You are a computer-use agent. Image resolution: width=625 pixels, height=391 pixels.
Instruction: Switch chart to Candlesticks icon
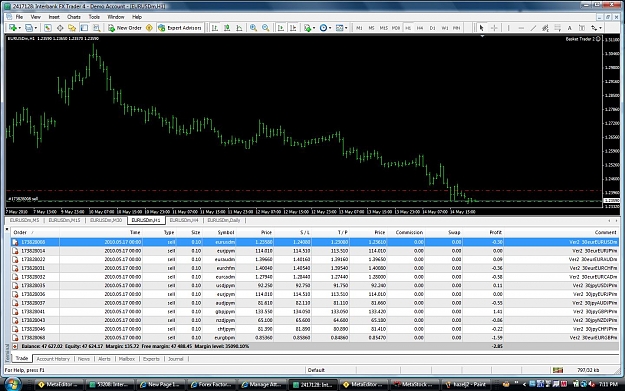tap(227, 28)
